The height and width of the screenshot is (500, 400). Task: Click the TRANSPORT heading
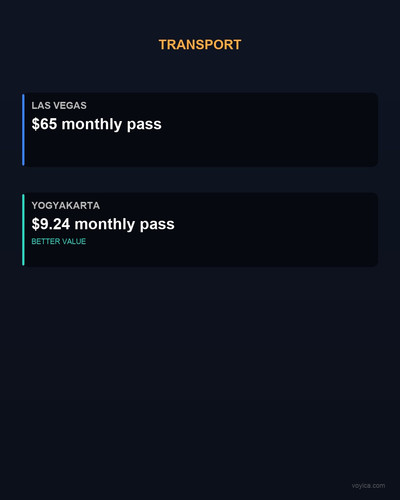(200, 45)
